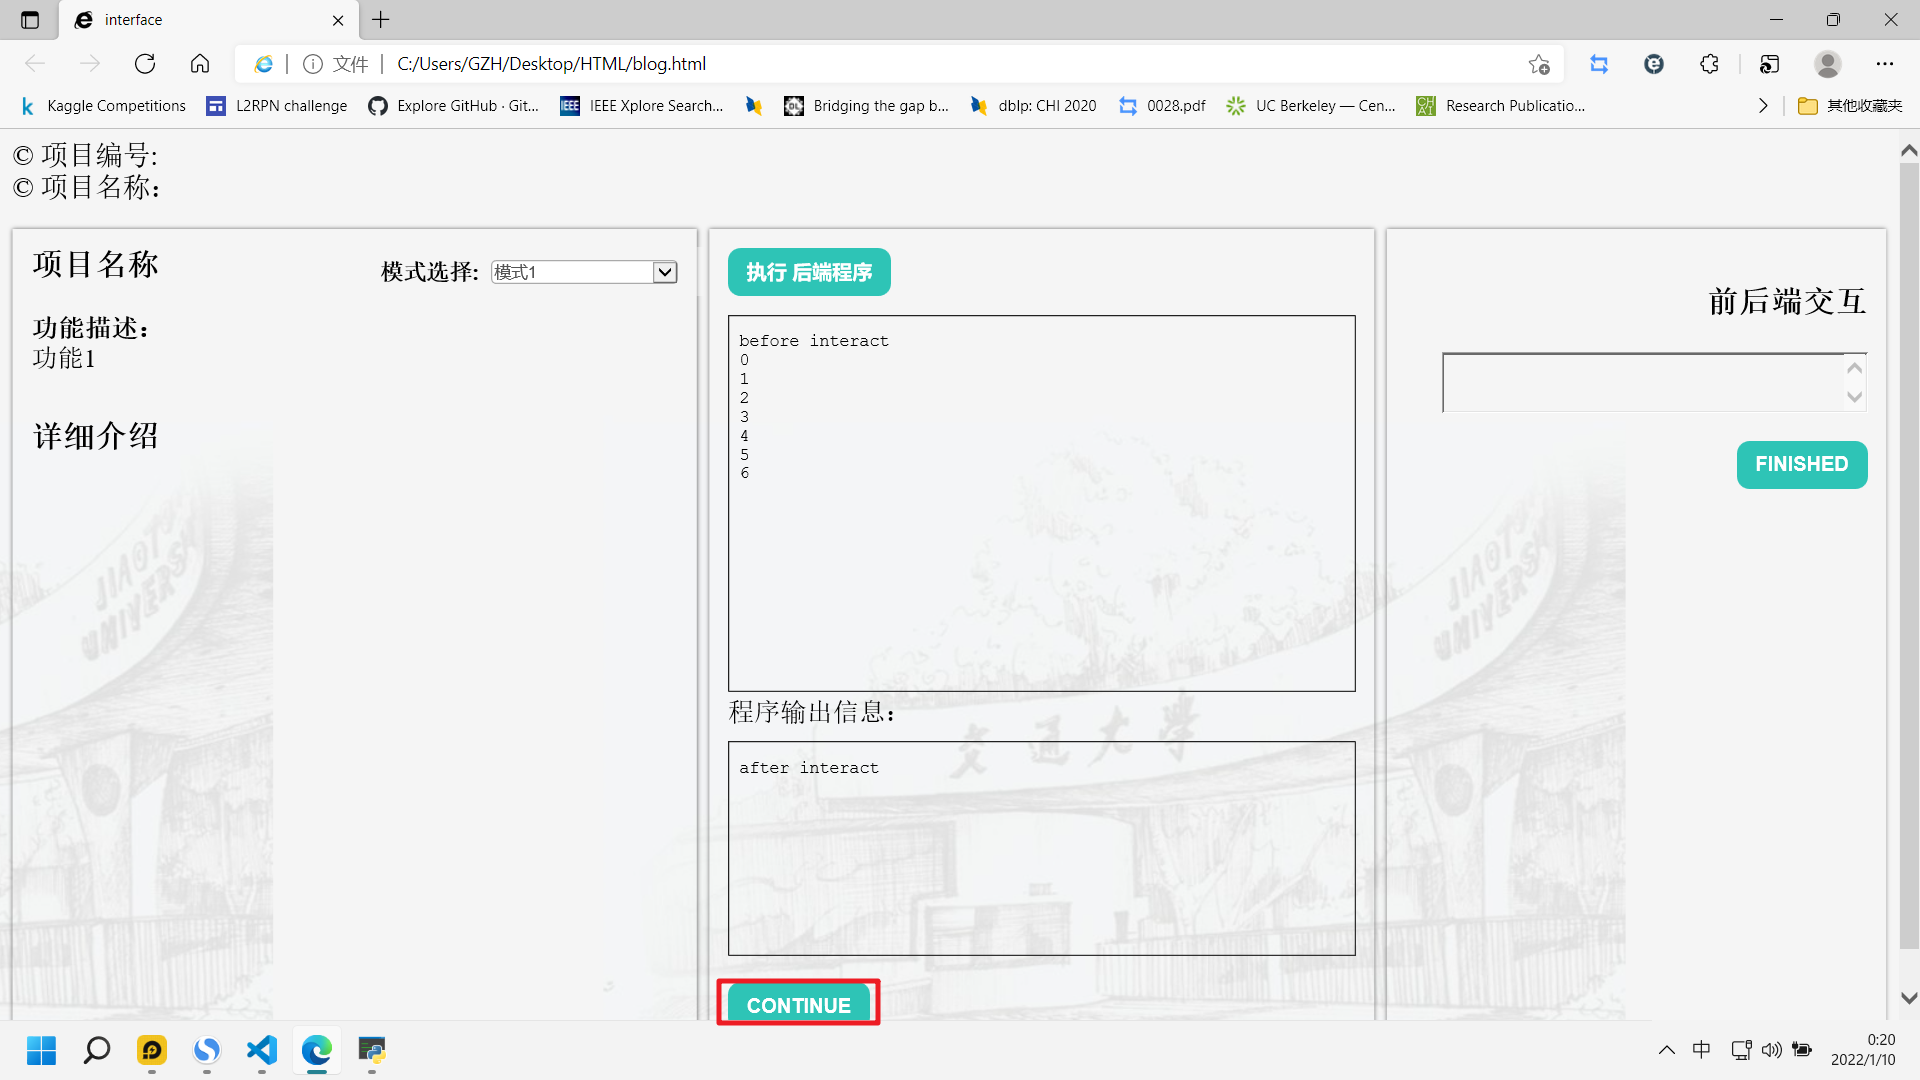Click the program output text area
This screenshot has width=1920, height=1080.
tap(1042, 849)
